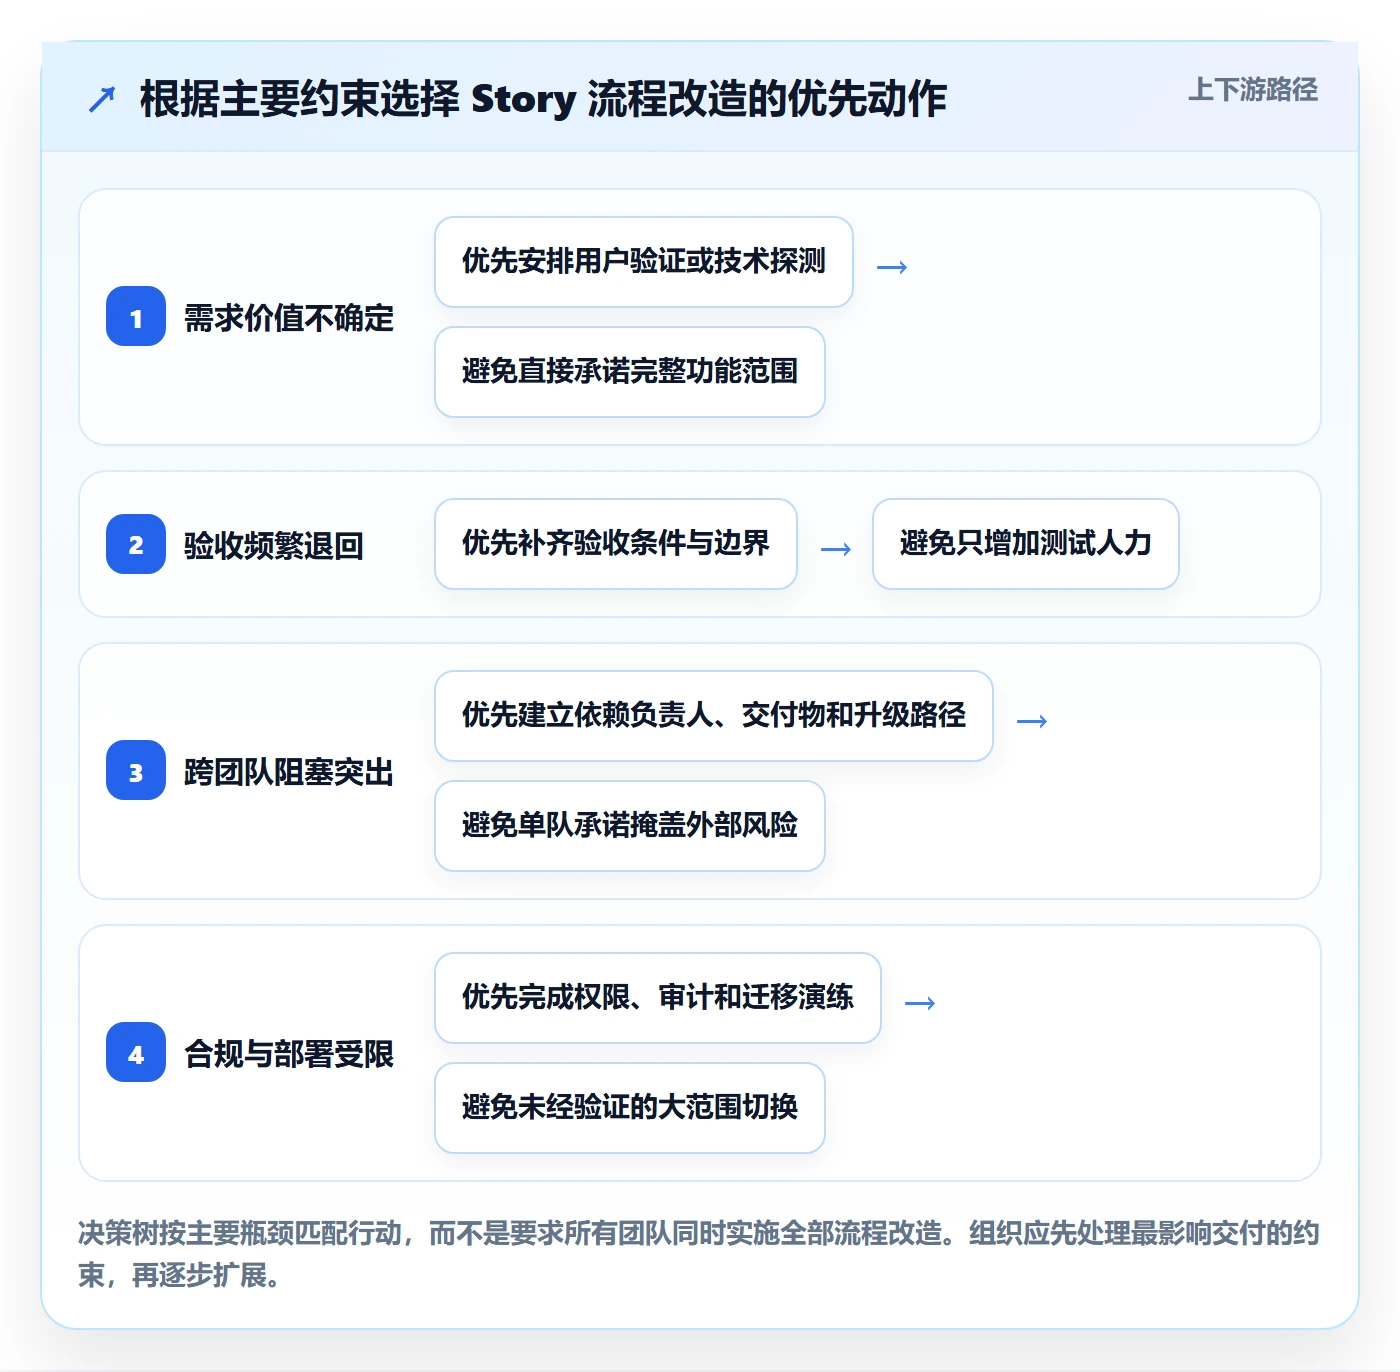Click arrow after 优先建立依赖负责人、交付物和升级路径

[1032, 721]
